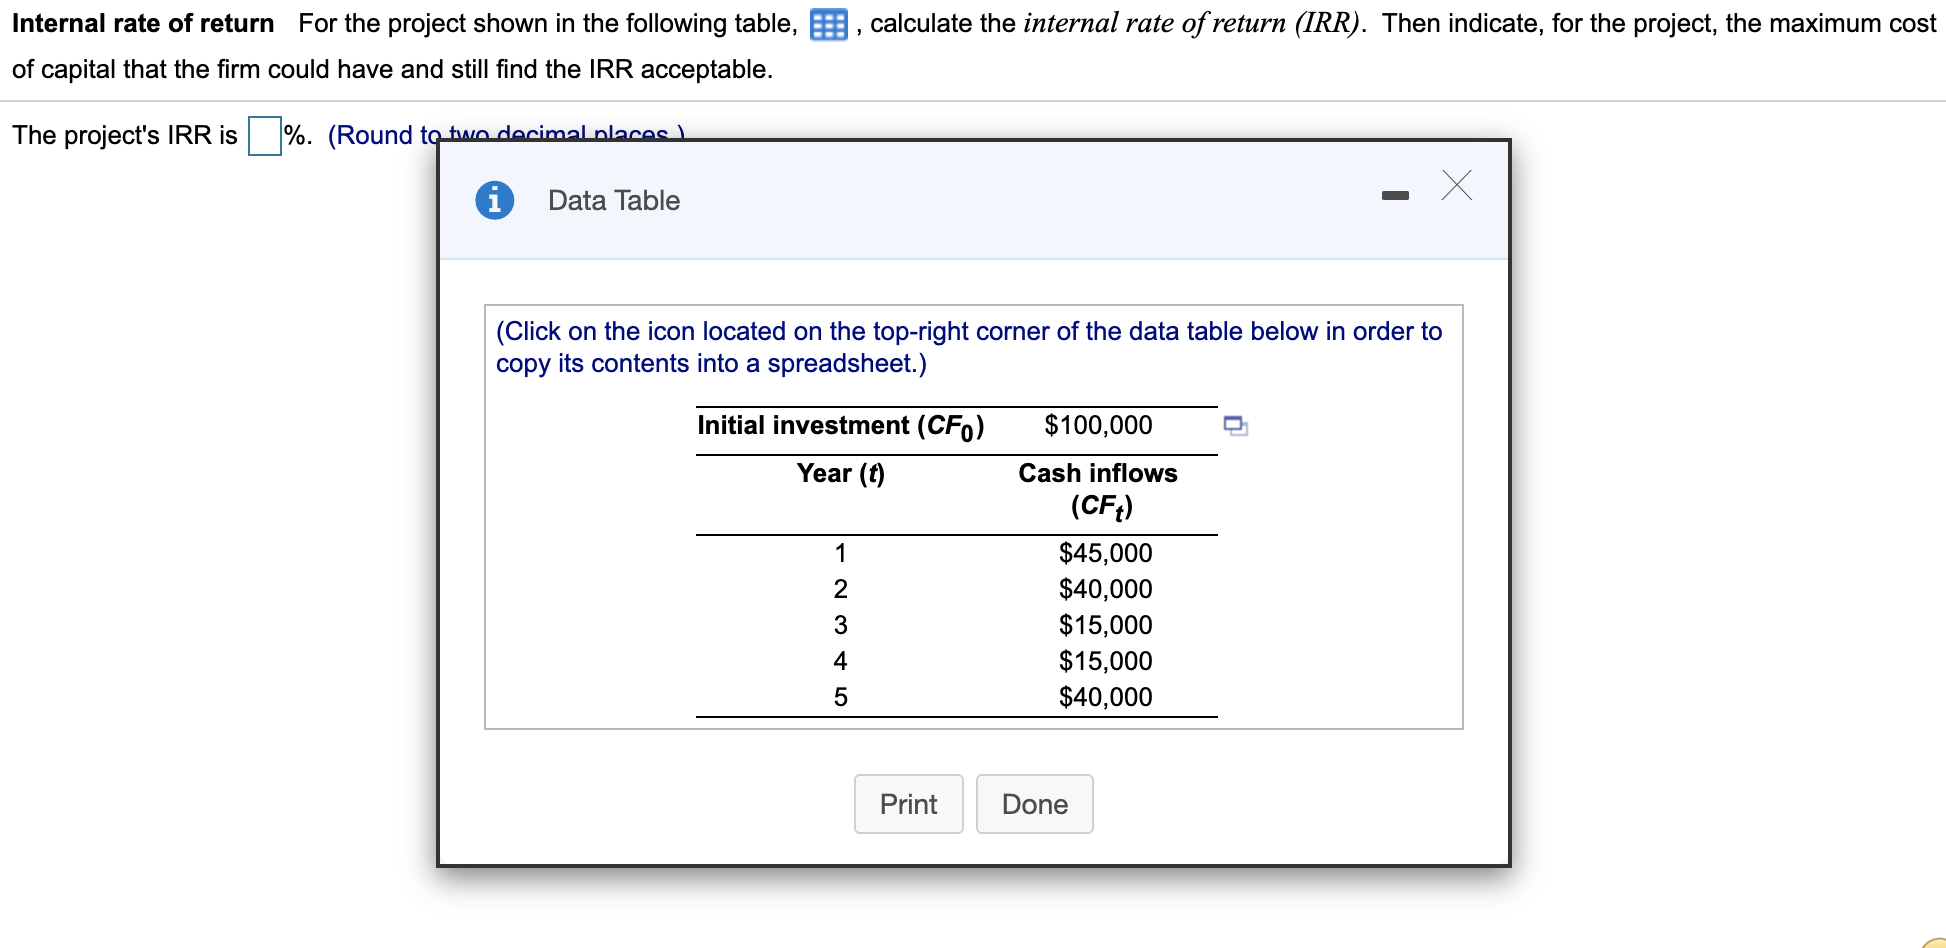
Task: Click the Year 5 cash inflow $40,000
Action: pos(1104,696)
